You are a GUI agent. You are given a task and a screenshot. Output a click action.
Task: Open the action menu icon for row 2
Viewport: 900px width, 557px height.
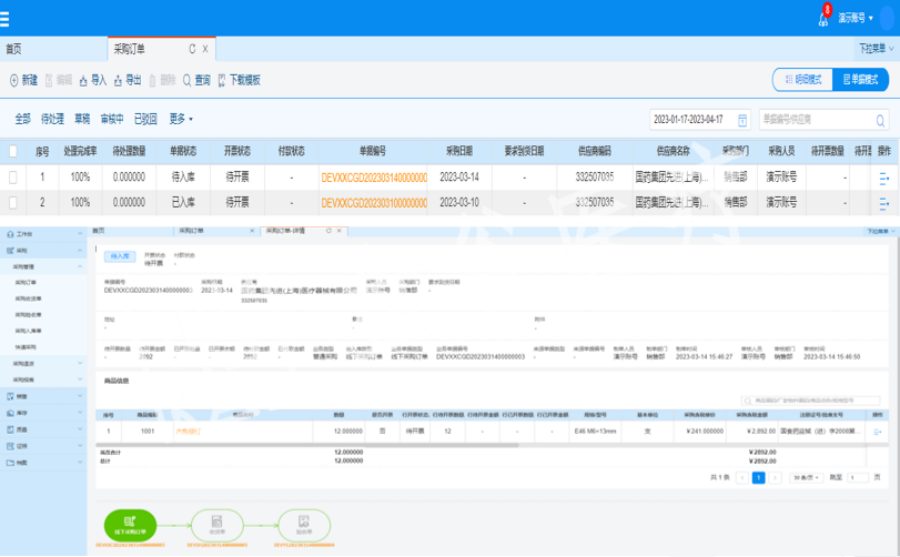pyautogui.click(x=884, y=203)
